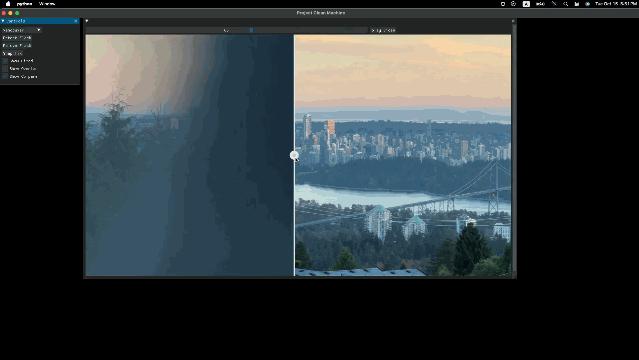Open the Window menu
Screen dimensions: 639x360
[47, 4]
